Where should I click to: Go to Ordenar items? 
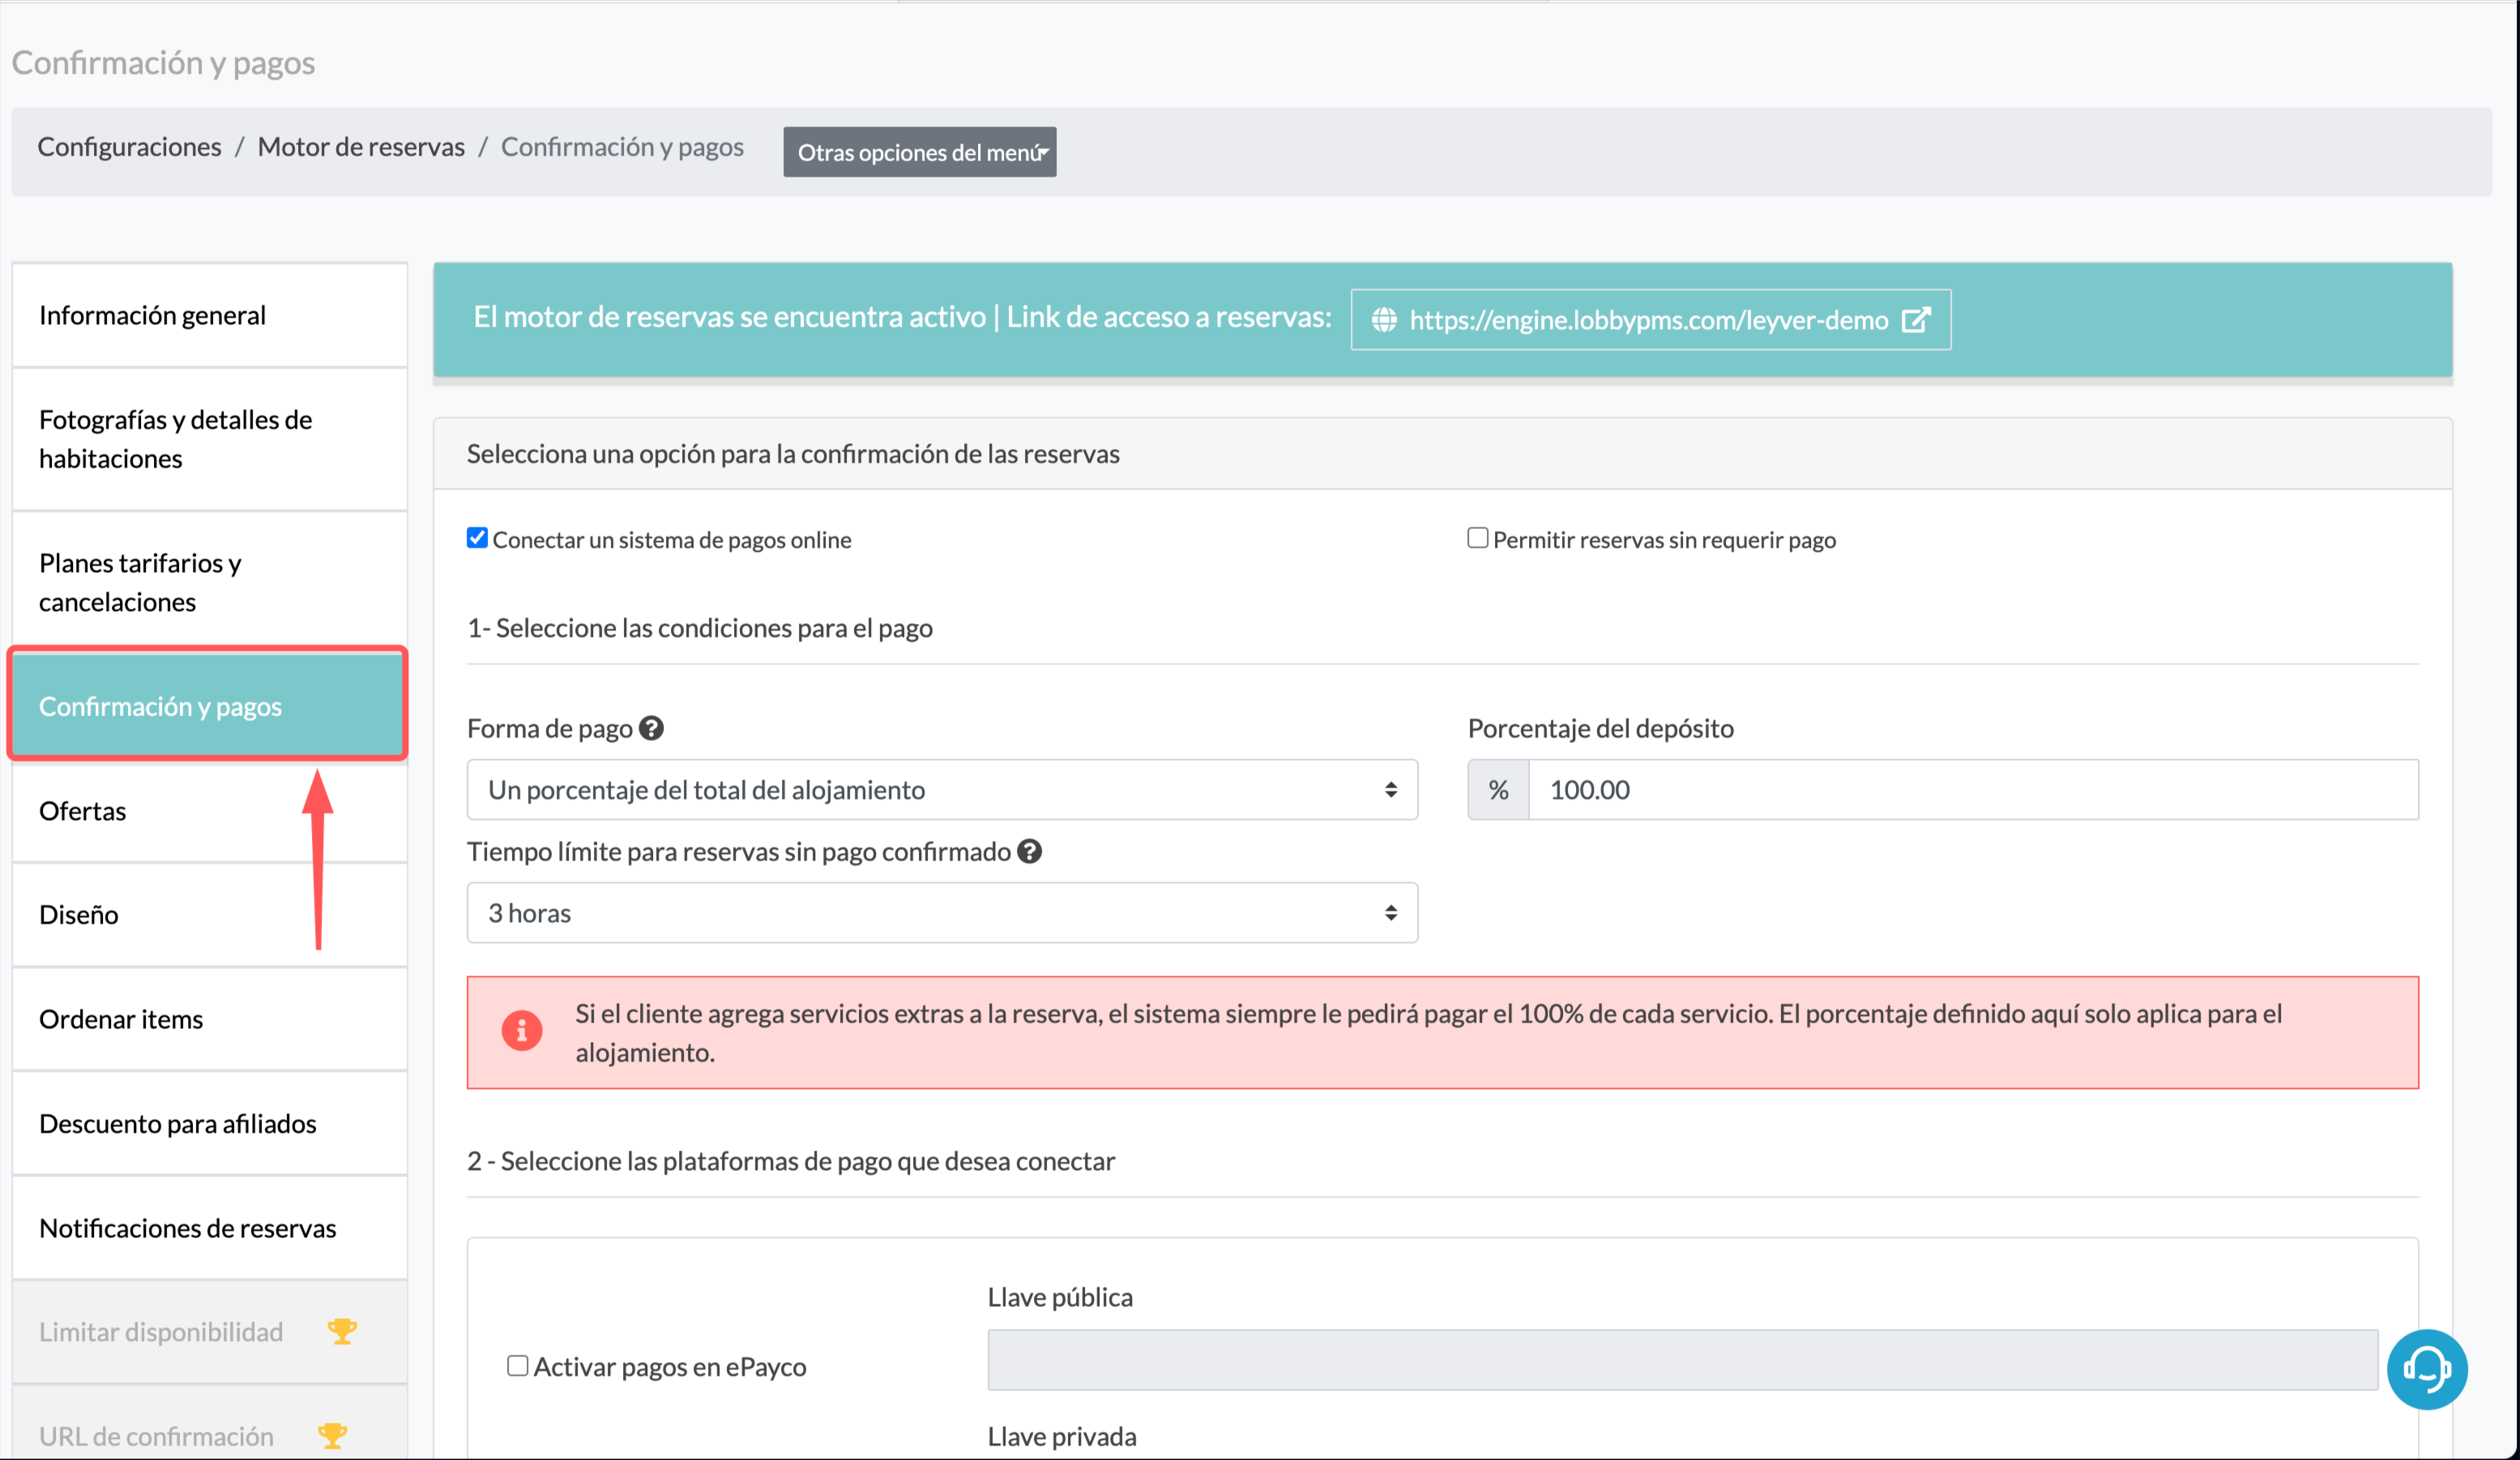point(210,1019)
